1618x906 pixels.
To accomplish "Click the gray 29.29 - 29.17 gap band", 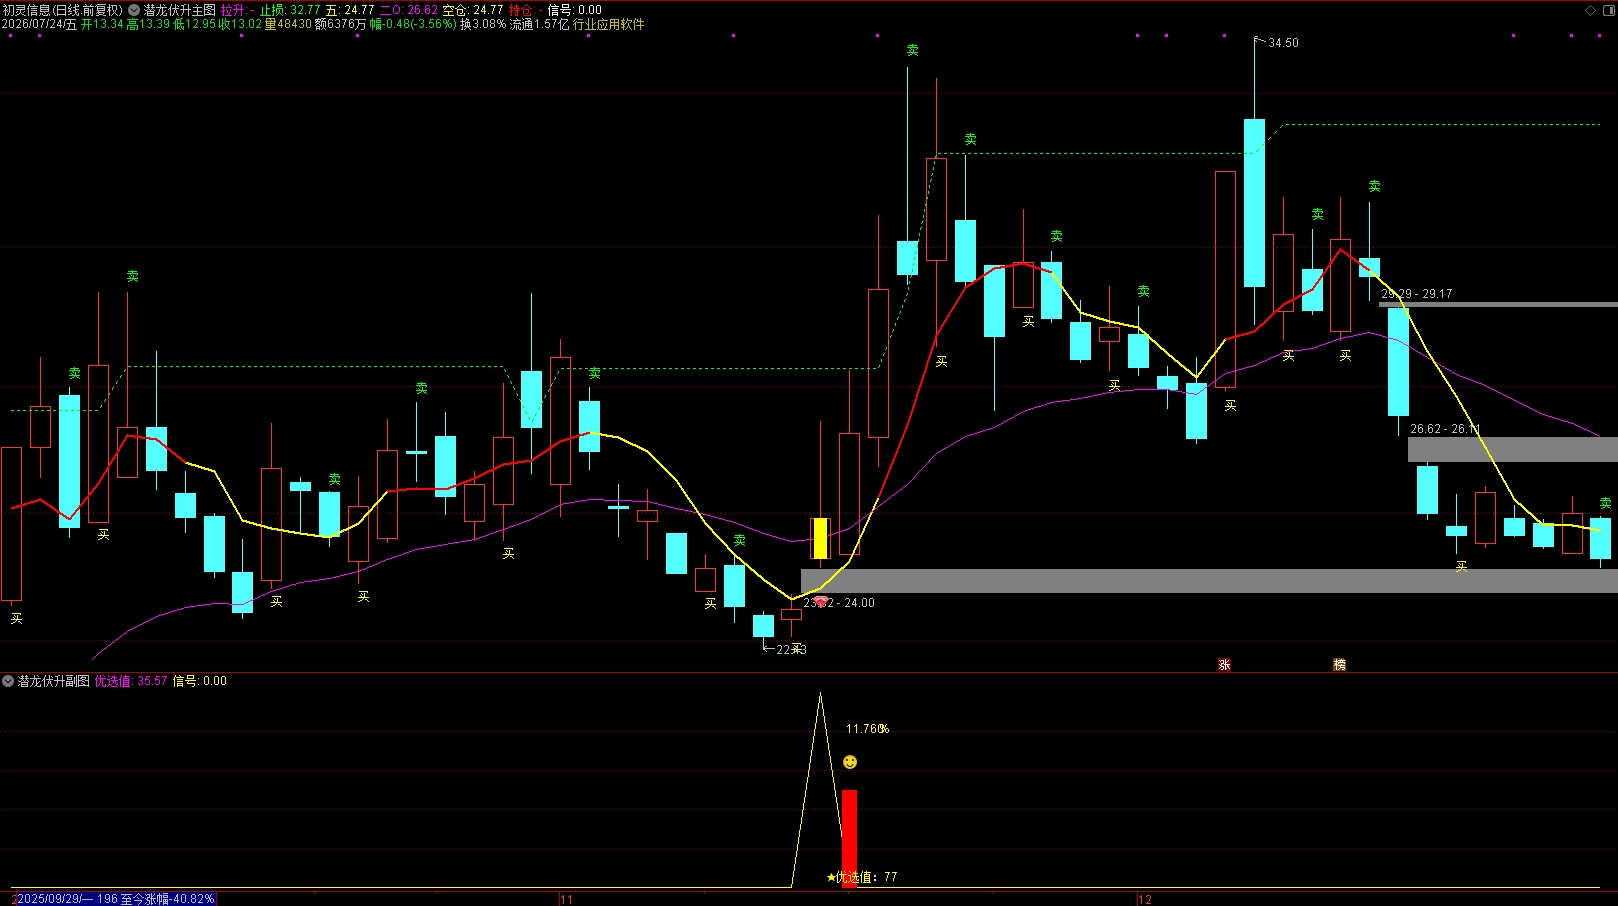I will tap(1498, 304).
